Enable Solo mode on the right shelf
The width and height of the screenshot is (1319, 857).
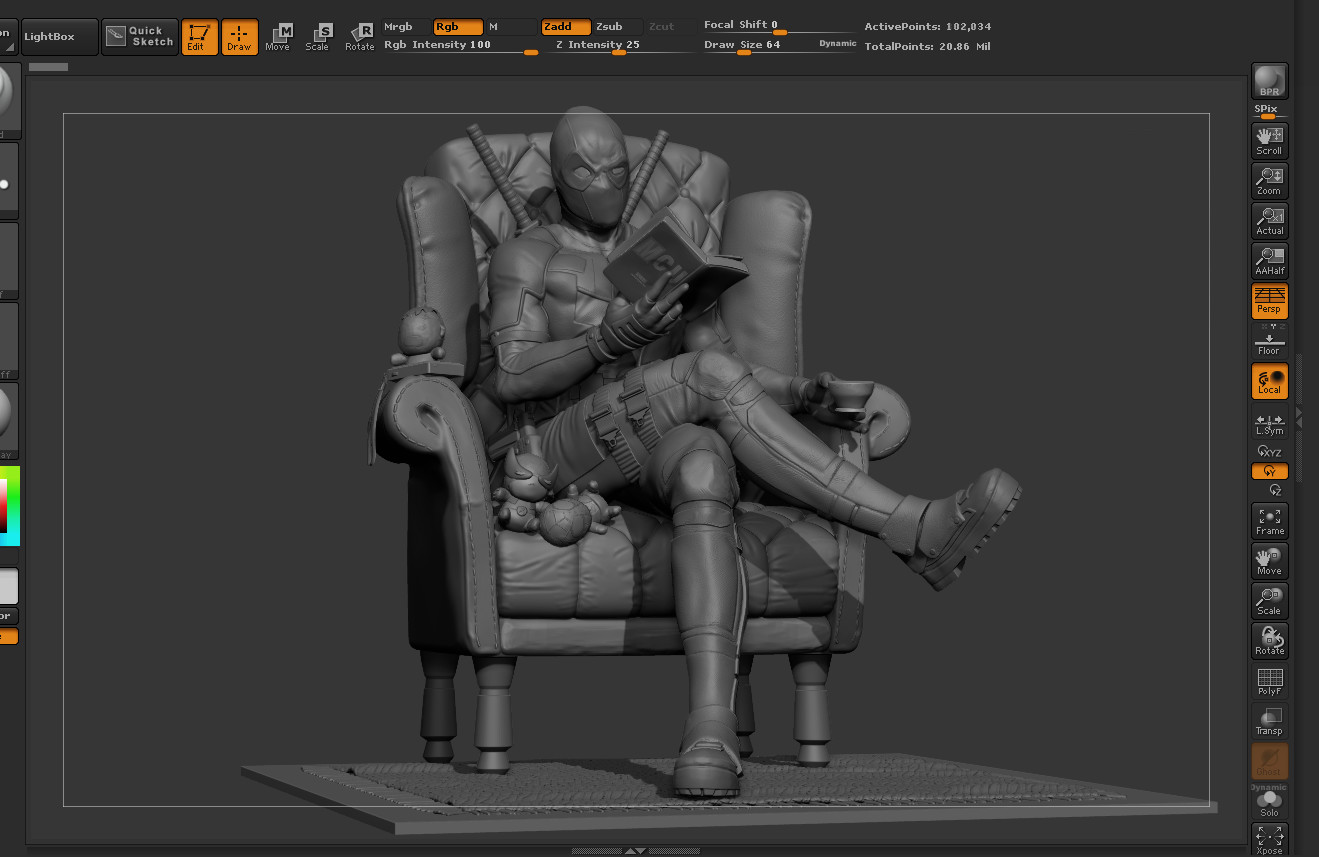pyautogui.click(x=1269, y=802)
